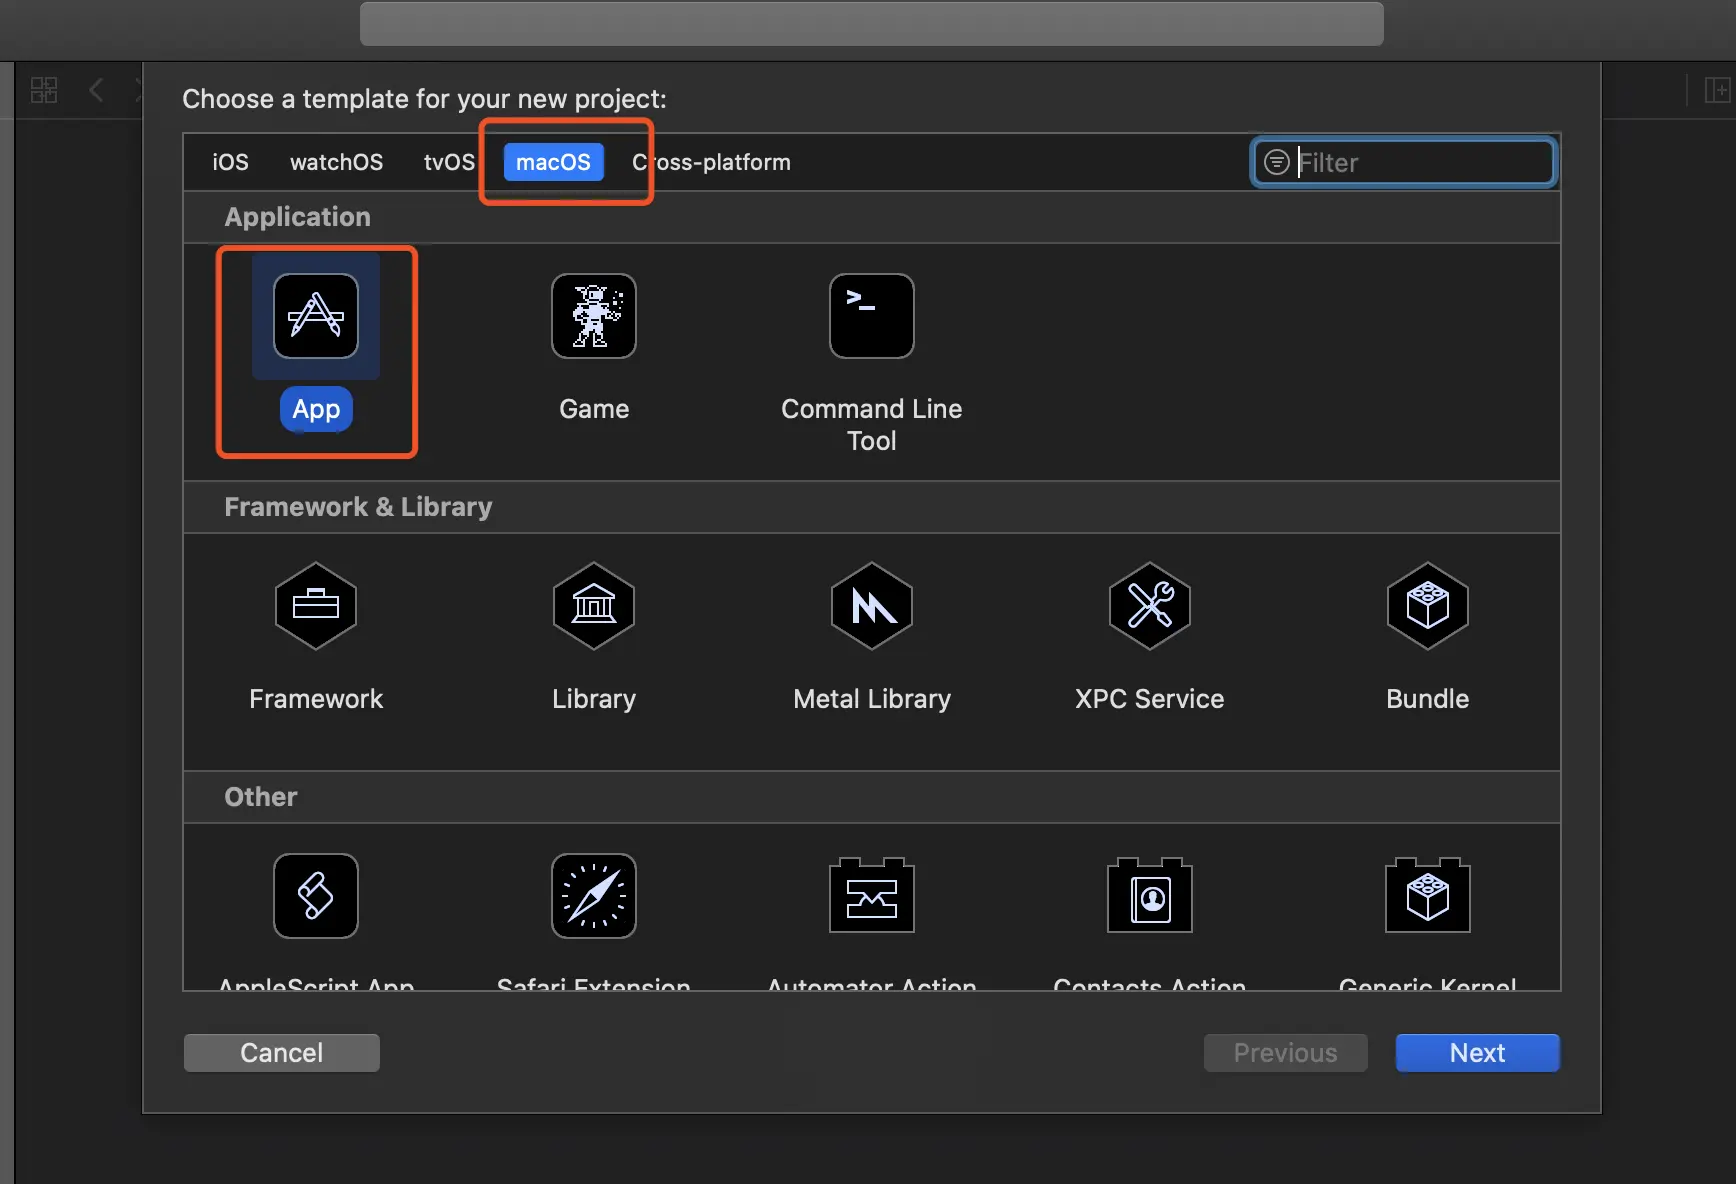Focus the Filter text field
Screen dimensions: 1736x1184
[x=1404, y=162]
